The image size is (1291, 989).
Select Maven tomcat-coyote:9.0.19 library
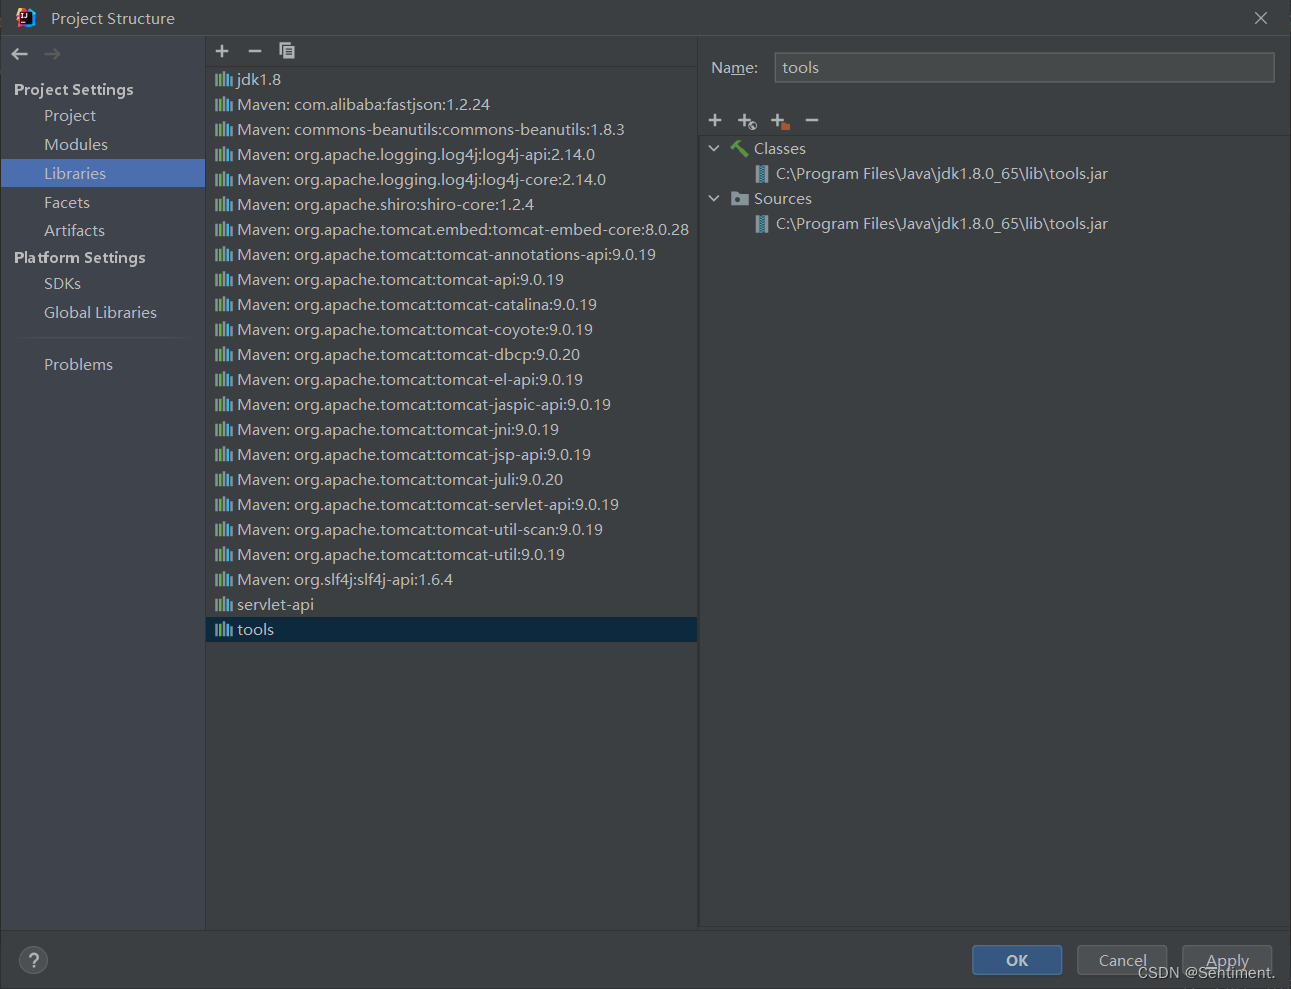pos(451,329)
